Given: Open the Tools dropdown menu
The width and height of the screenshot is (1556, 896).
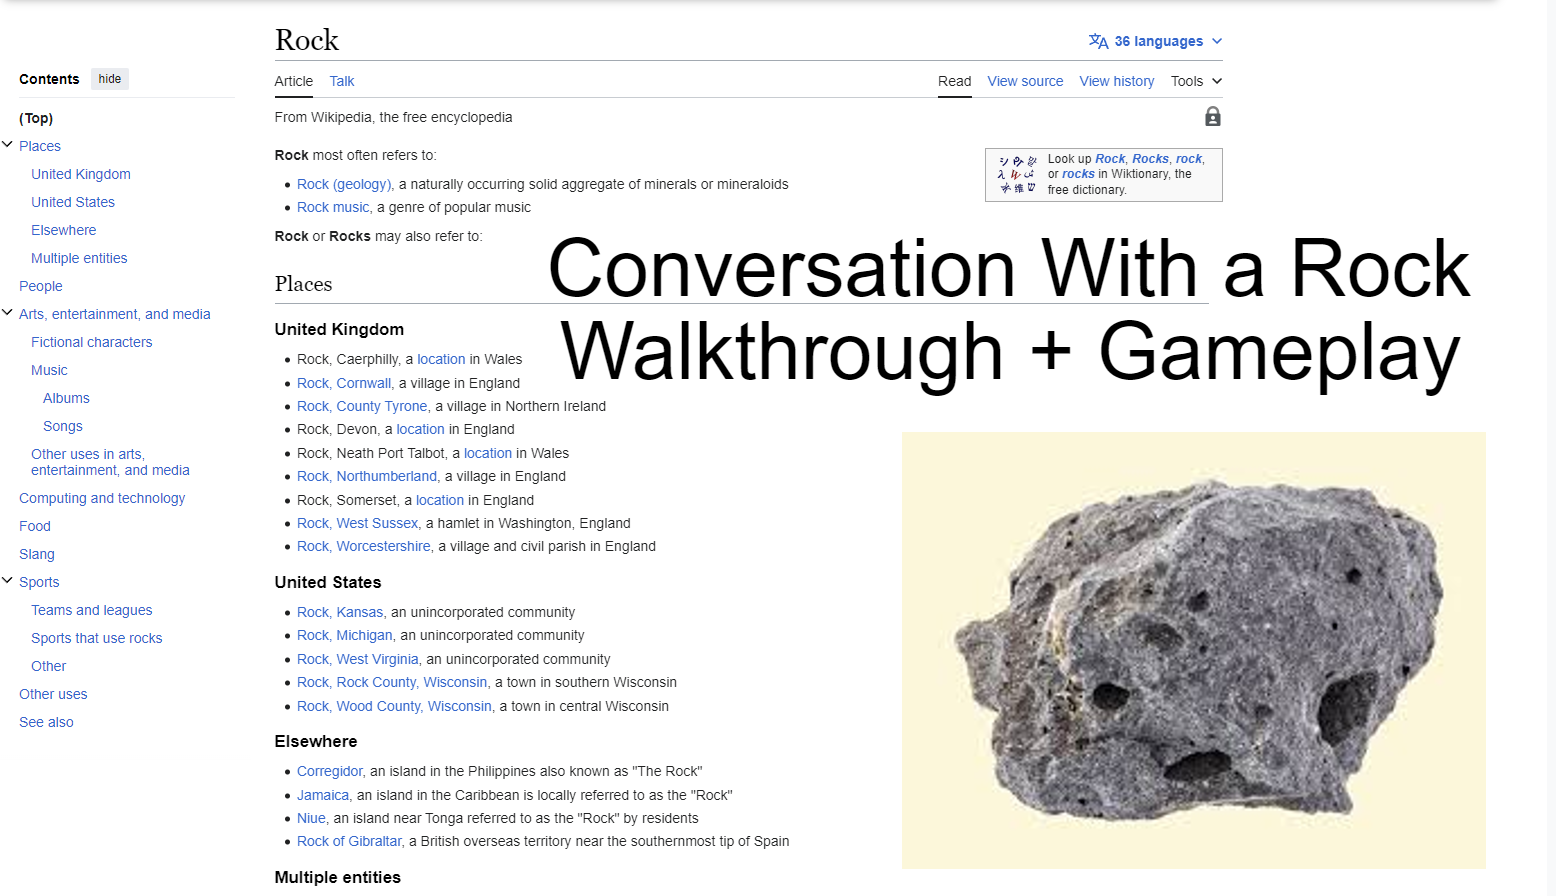Looking at the screenshot, I should click(1196, 81).
